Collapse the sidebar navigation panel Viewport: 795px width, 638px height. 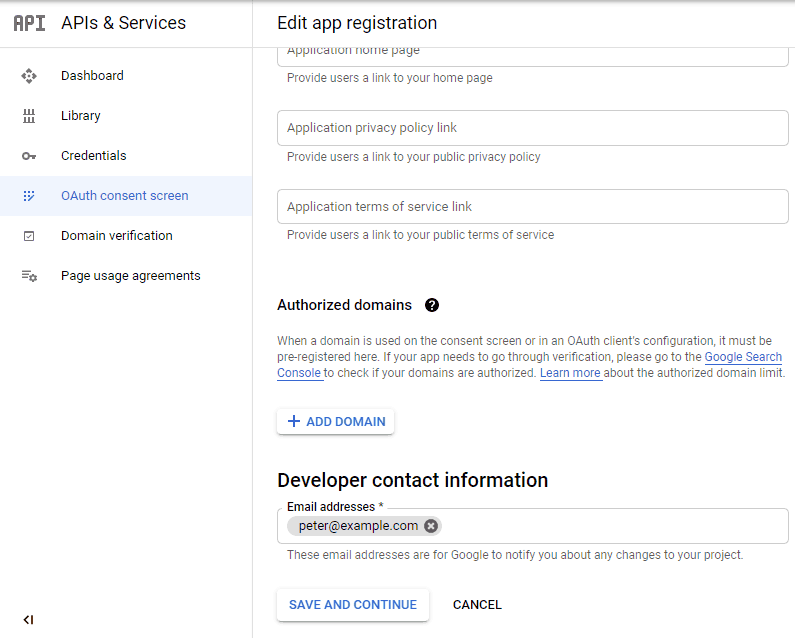coord(28,620)
